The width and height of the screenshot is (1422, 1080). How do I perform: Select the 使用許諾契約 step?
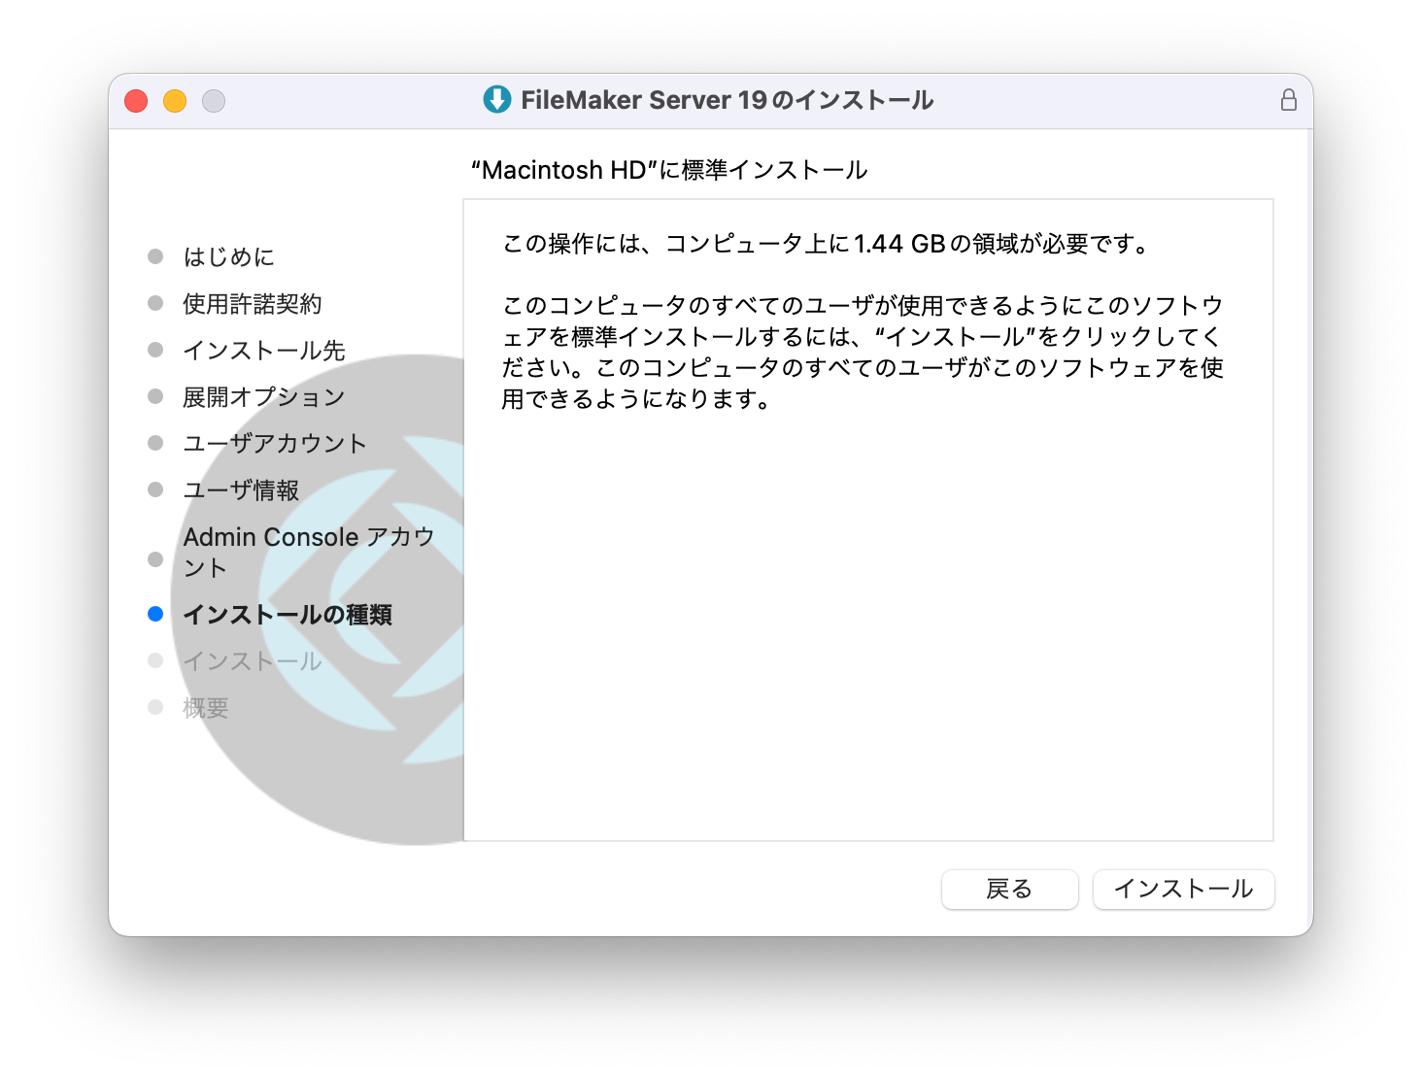(252, 304)
